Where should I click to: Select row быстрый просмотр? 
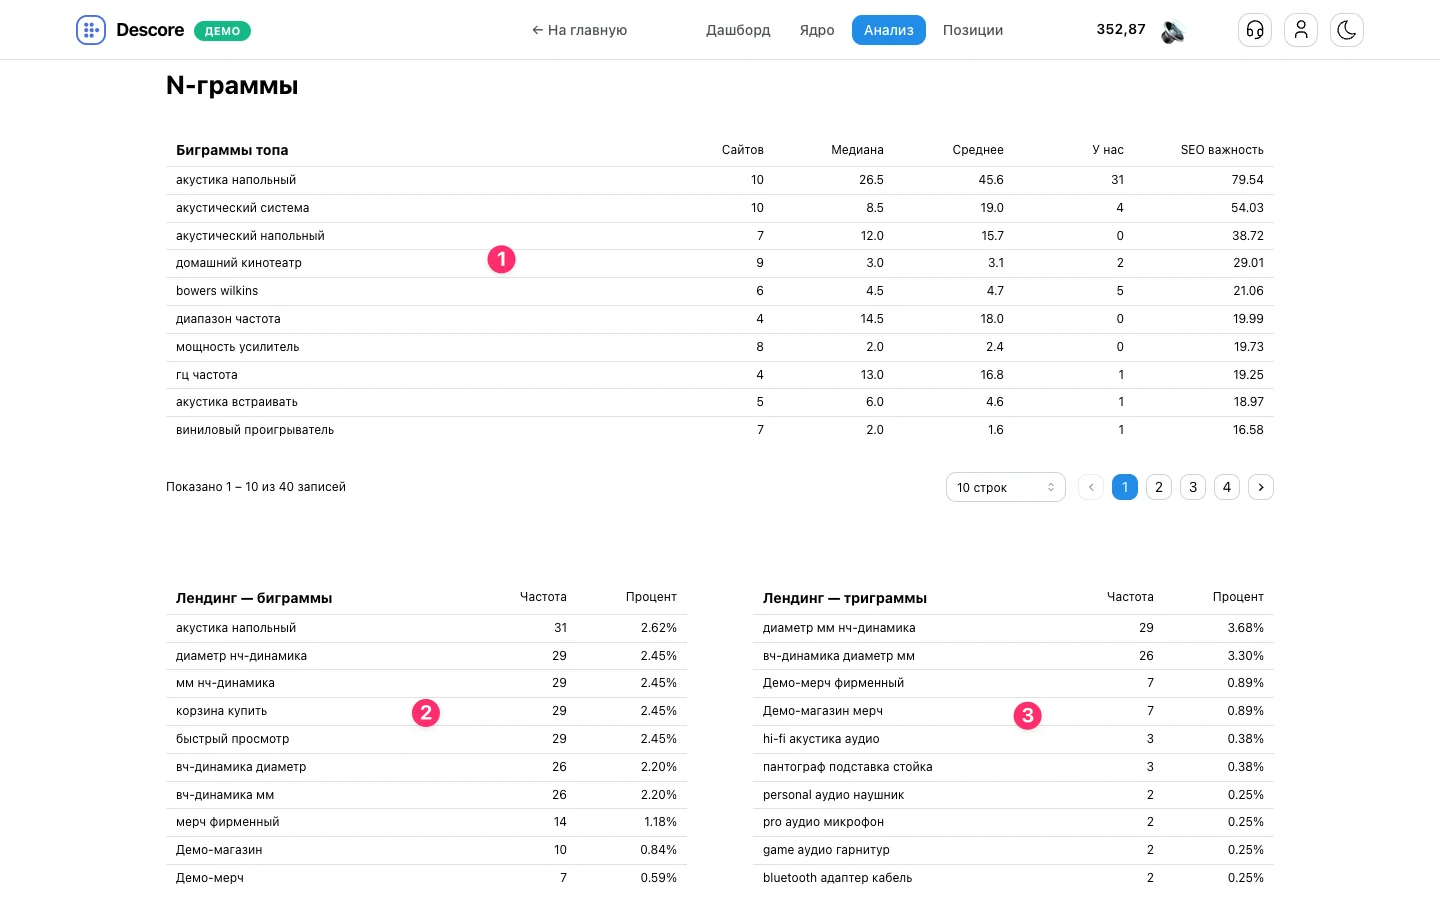click(426, 739)
